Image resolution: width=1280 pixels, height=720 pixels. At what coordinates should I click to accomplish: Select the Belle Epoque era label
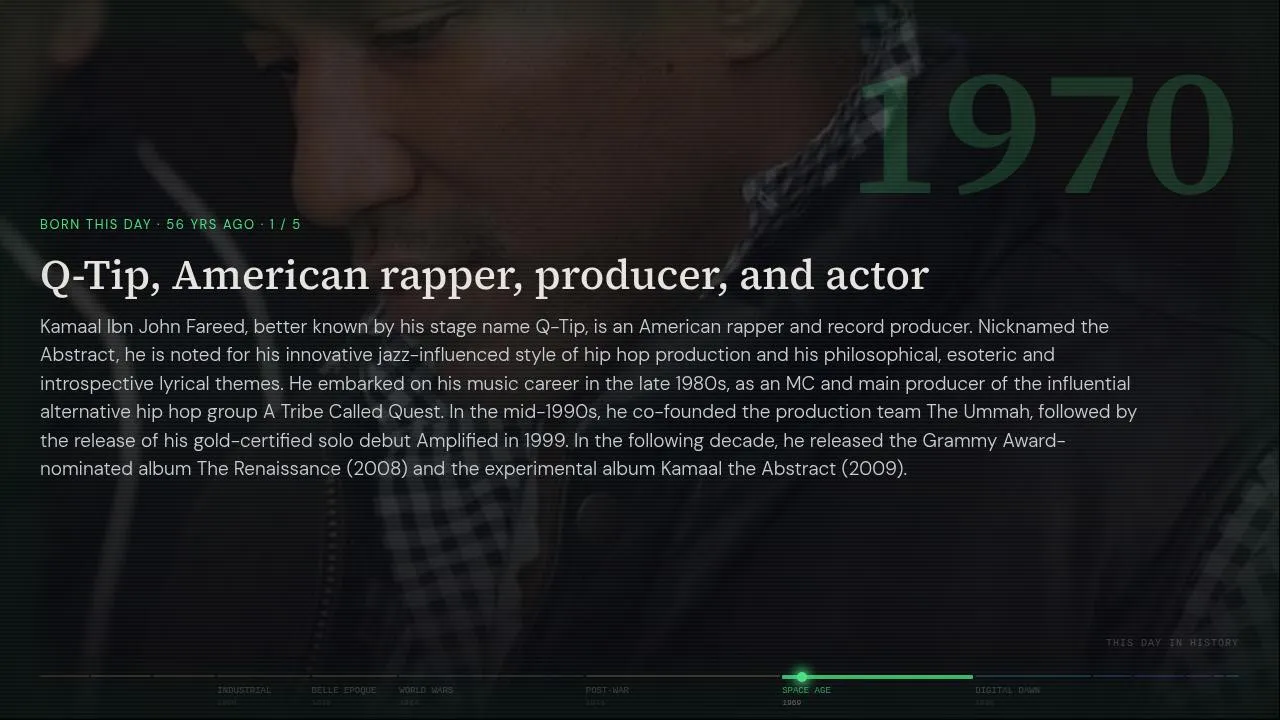[344, 690]
